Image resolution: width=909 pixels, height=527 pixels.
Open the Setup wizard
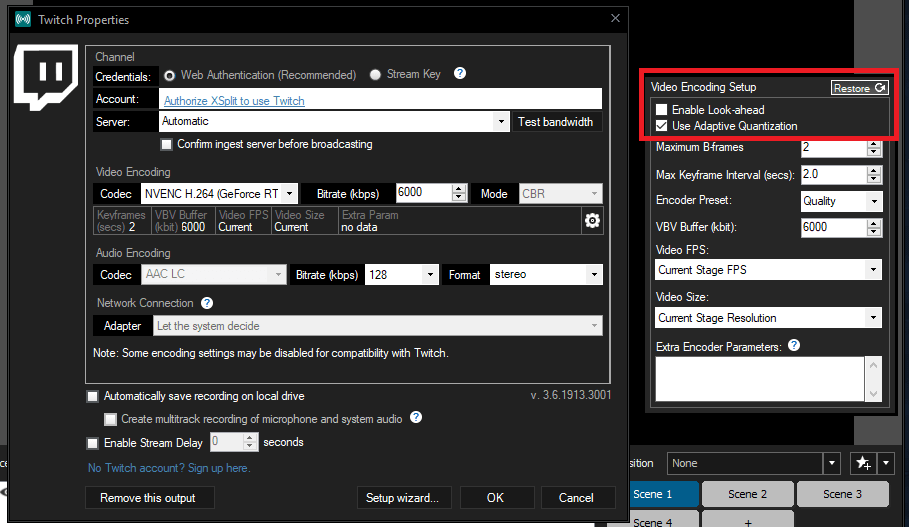coord(402,498)
